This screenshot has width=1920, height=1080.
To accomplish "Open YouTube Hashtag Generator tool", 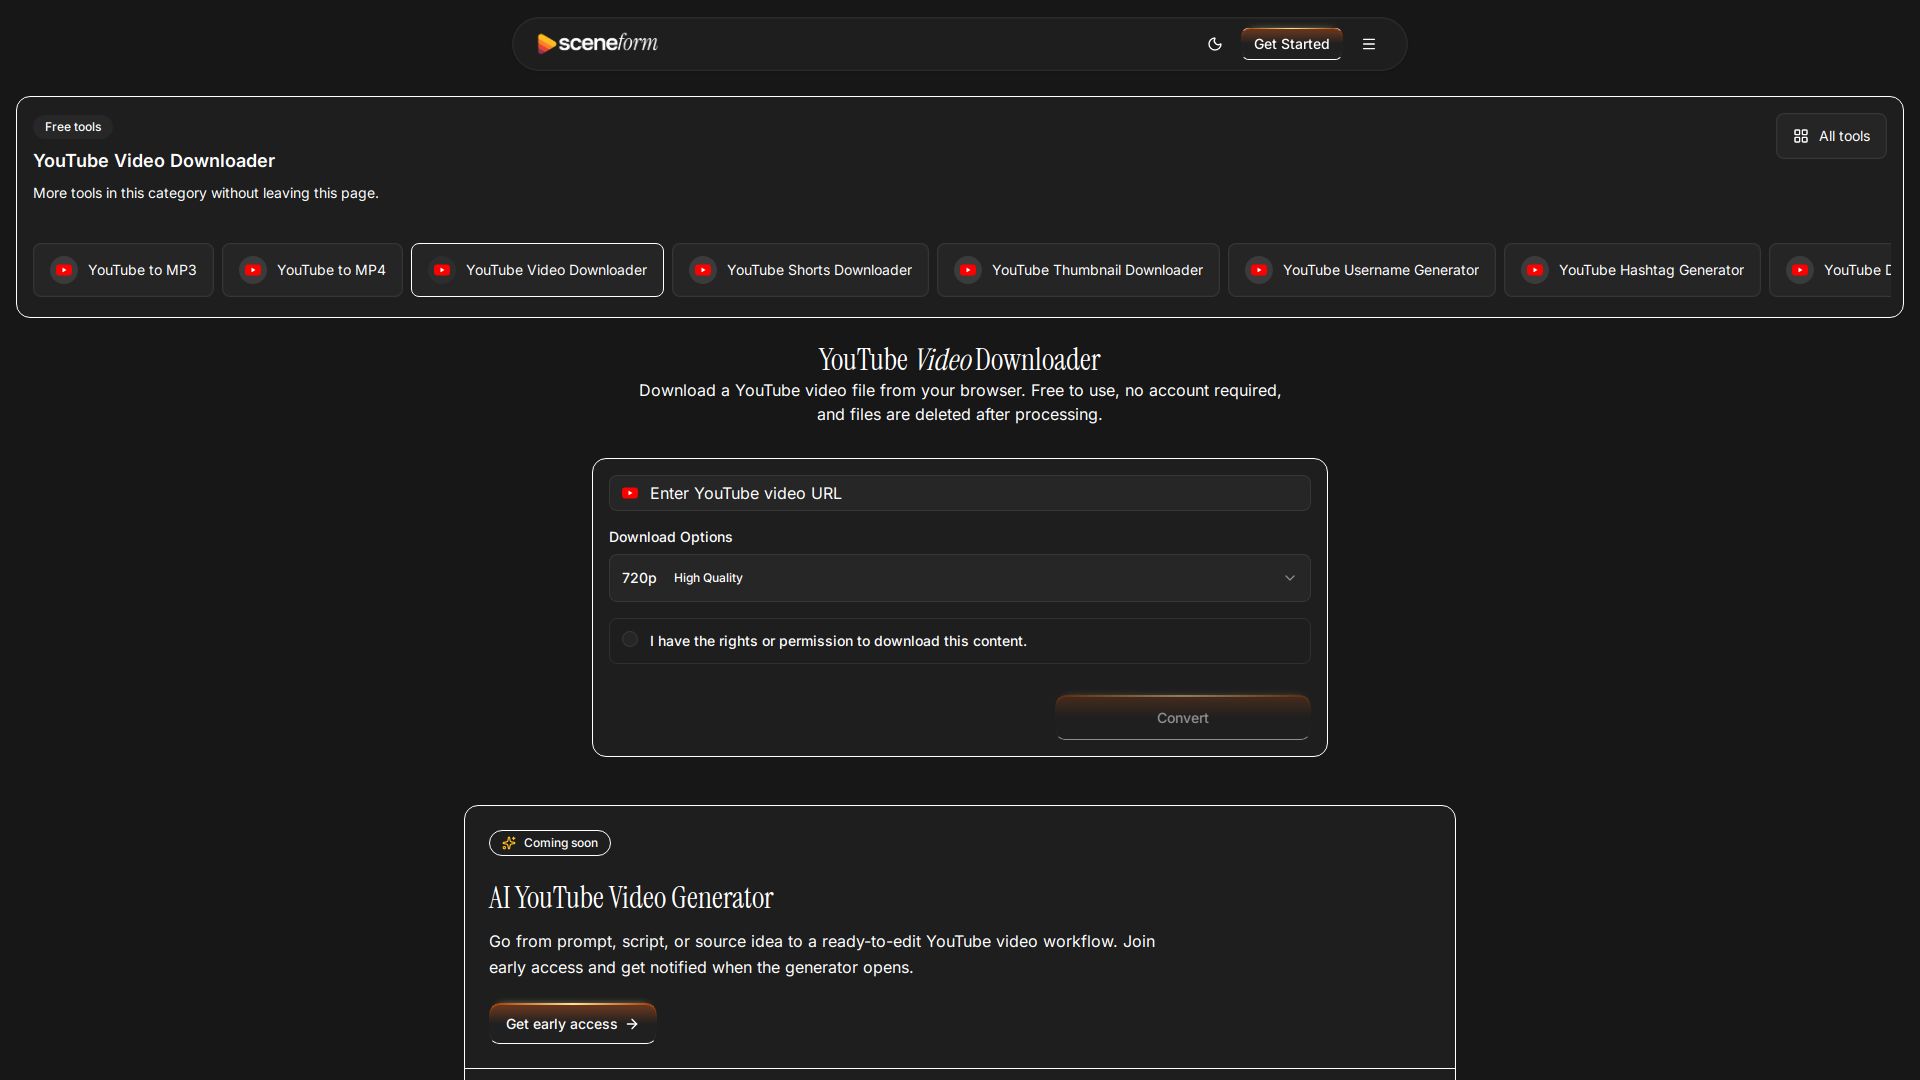I will click(1632, 270).
